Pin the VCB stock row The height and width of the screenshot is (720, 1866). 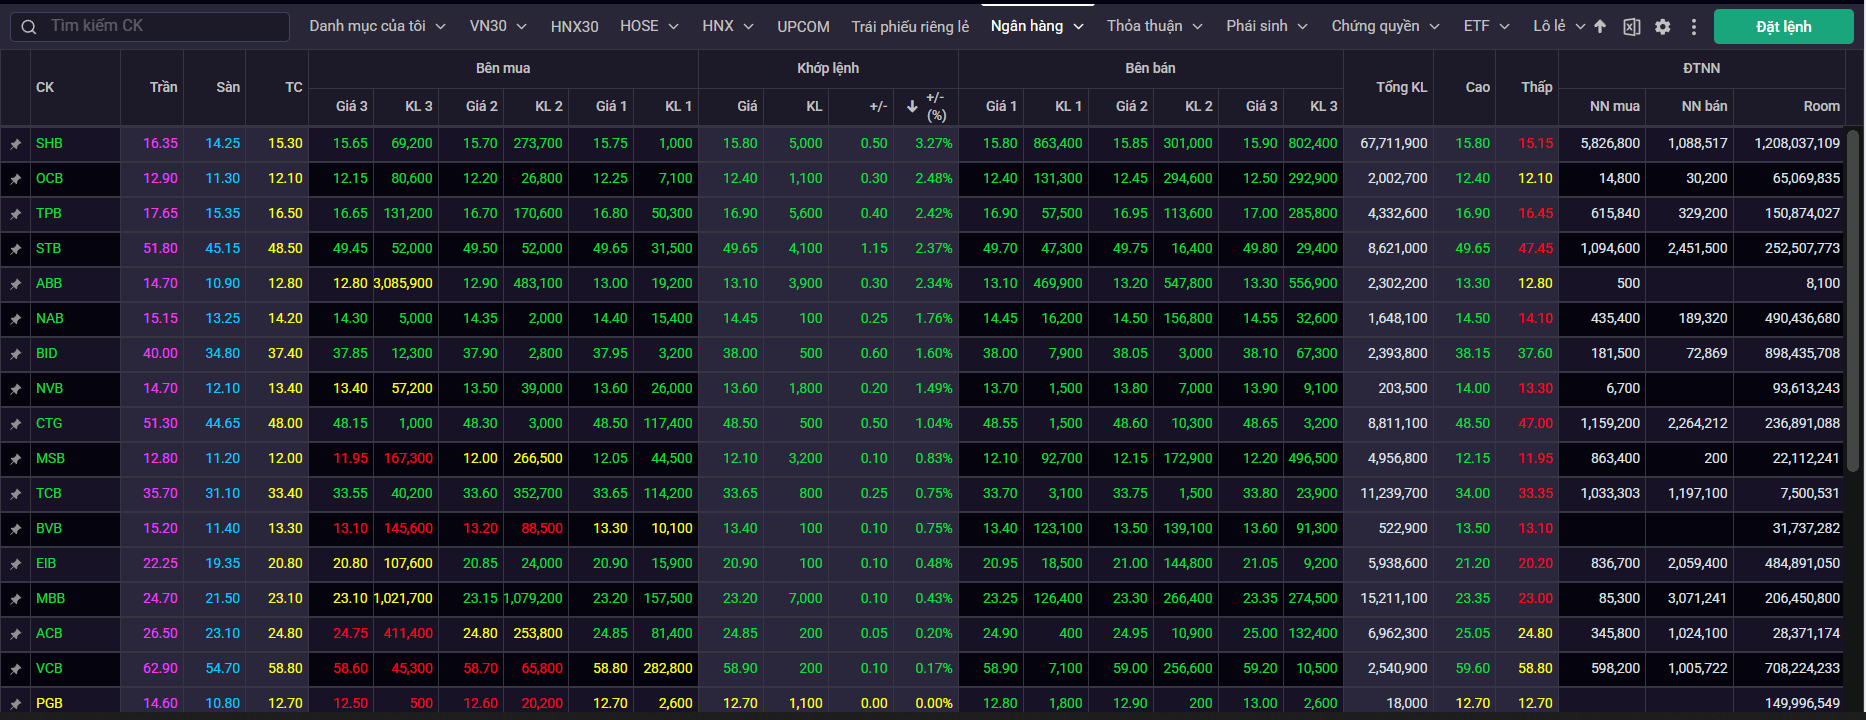(x=16, y=669)
